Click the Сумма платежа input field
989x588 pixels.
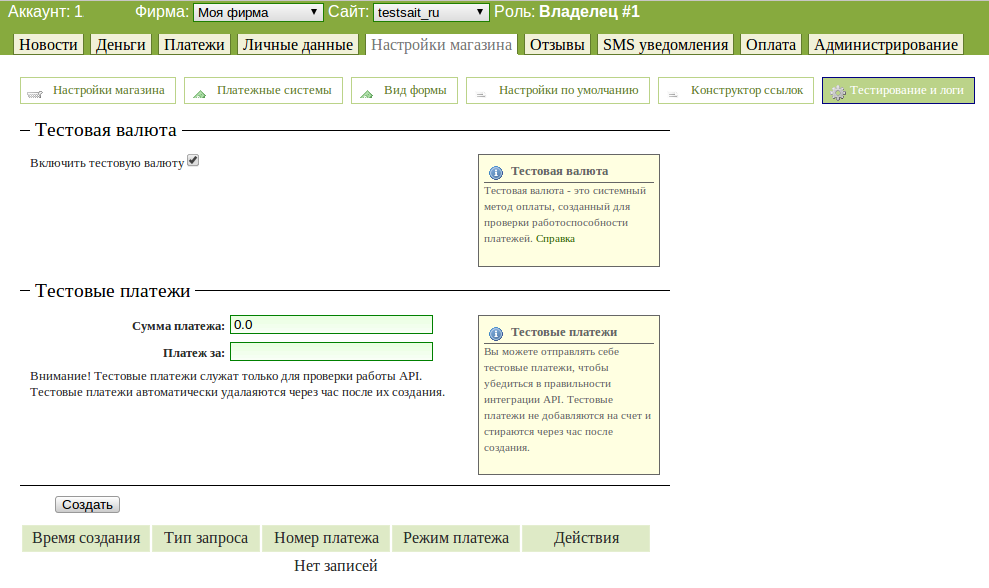[x=331, y=325]
